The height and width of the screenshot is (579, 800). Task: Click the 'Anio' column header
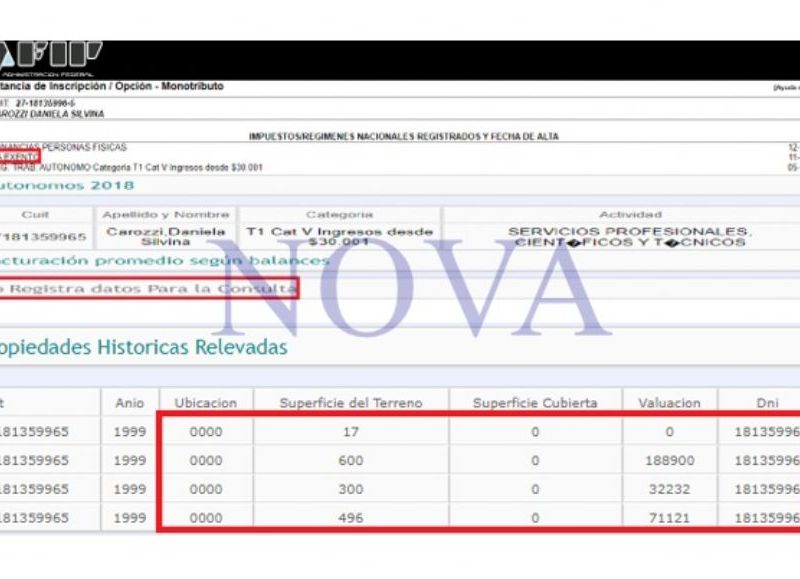coord(129,402)
